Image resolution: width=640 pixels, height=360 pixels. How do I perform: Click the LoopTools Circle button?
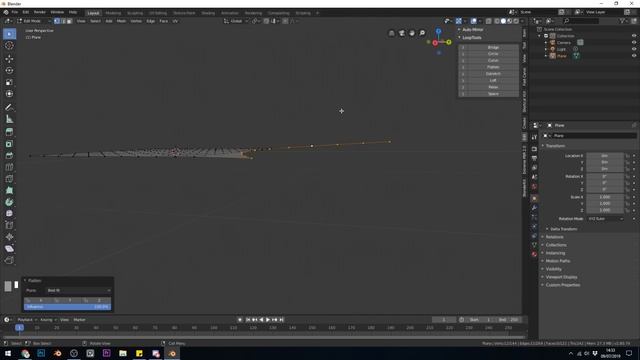pyautogui.click(x=493, y=54)
